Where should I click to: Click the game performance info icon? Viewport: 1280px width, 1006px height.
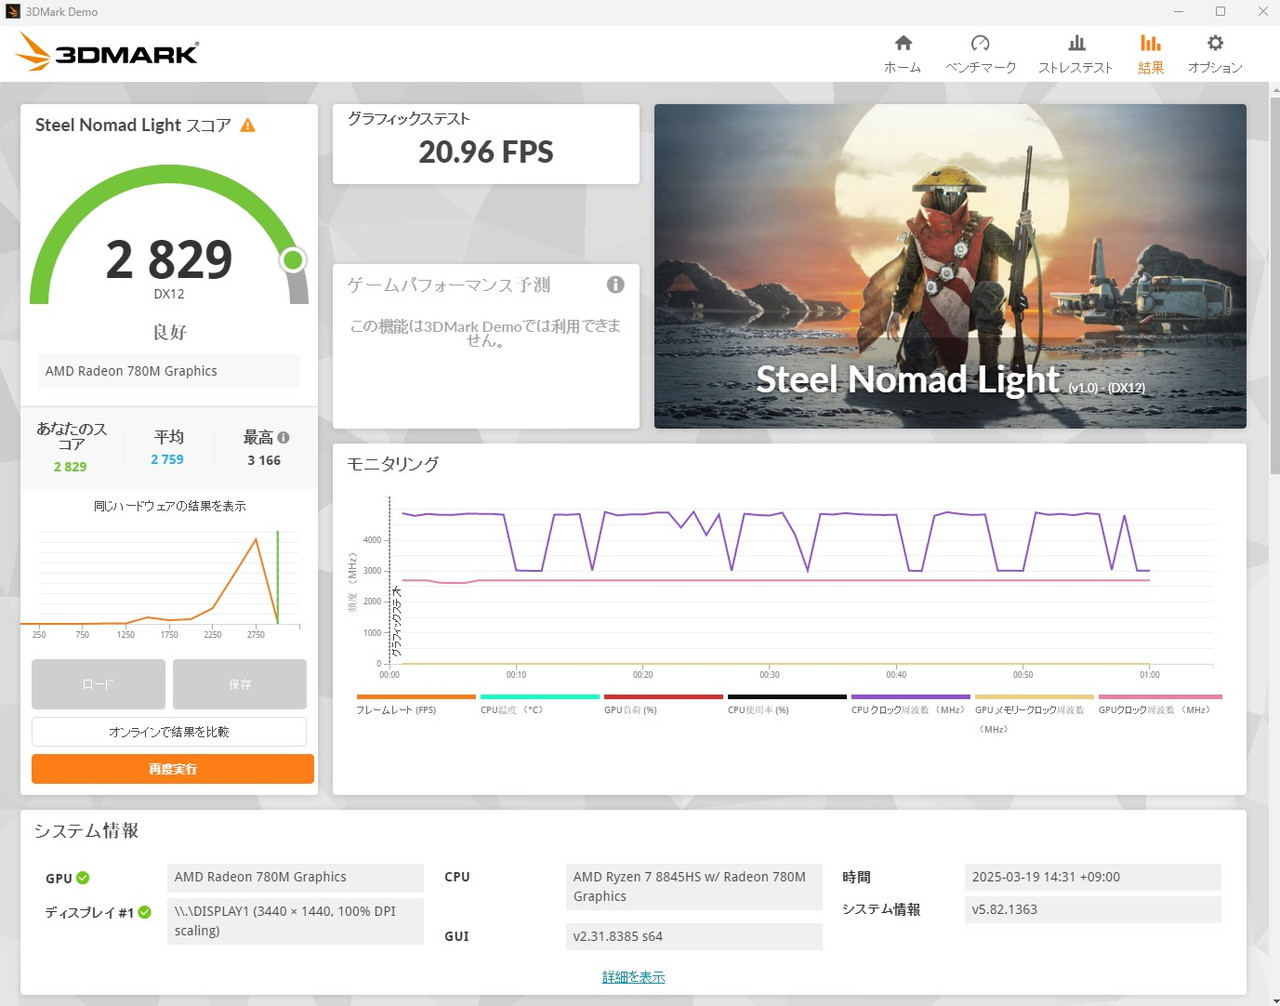615,285
